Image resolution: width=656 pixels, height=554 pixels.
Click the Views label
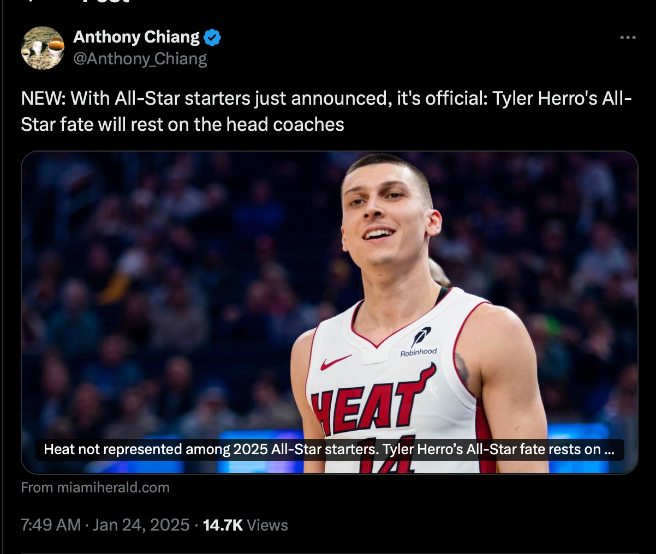[x=267, y=525]
